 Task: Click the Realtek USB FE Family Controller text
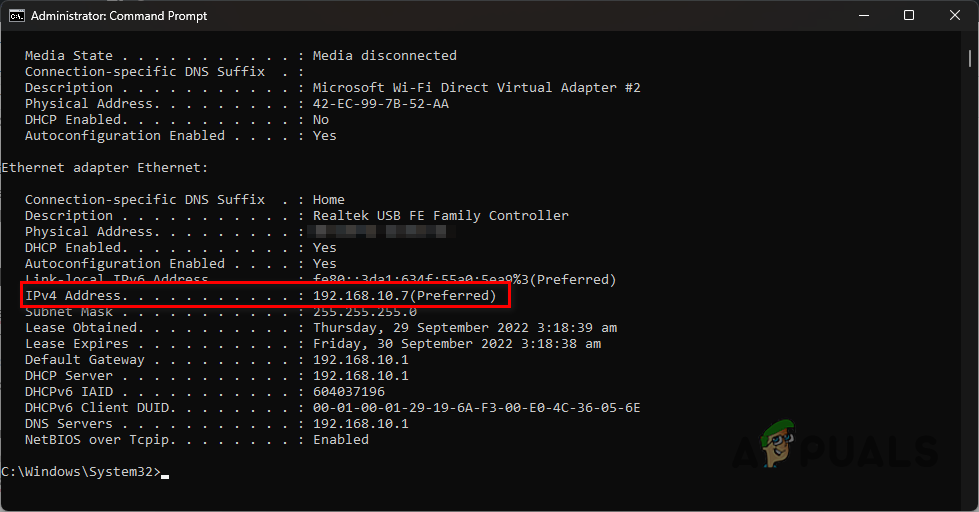point(440,216)
